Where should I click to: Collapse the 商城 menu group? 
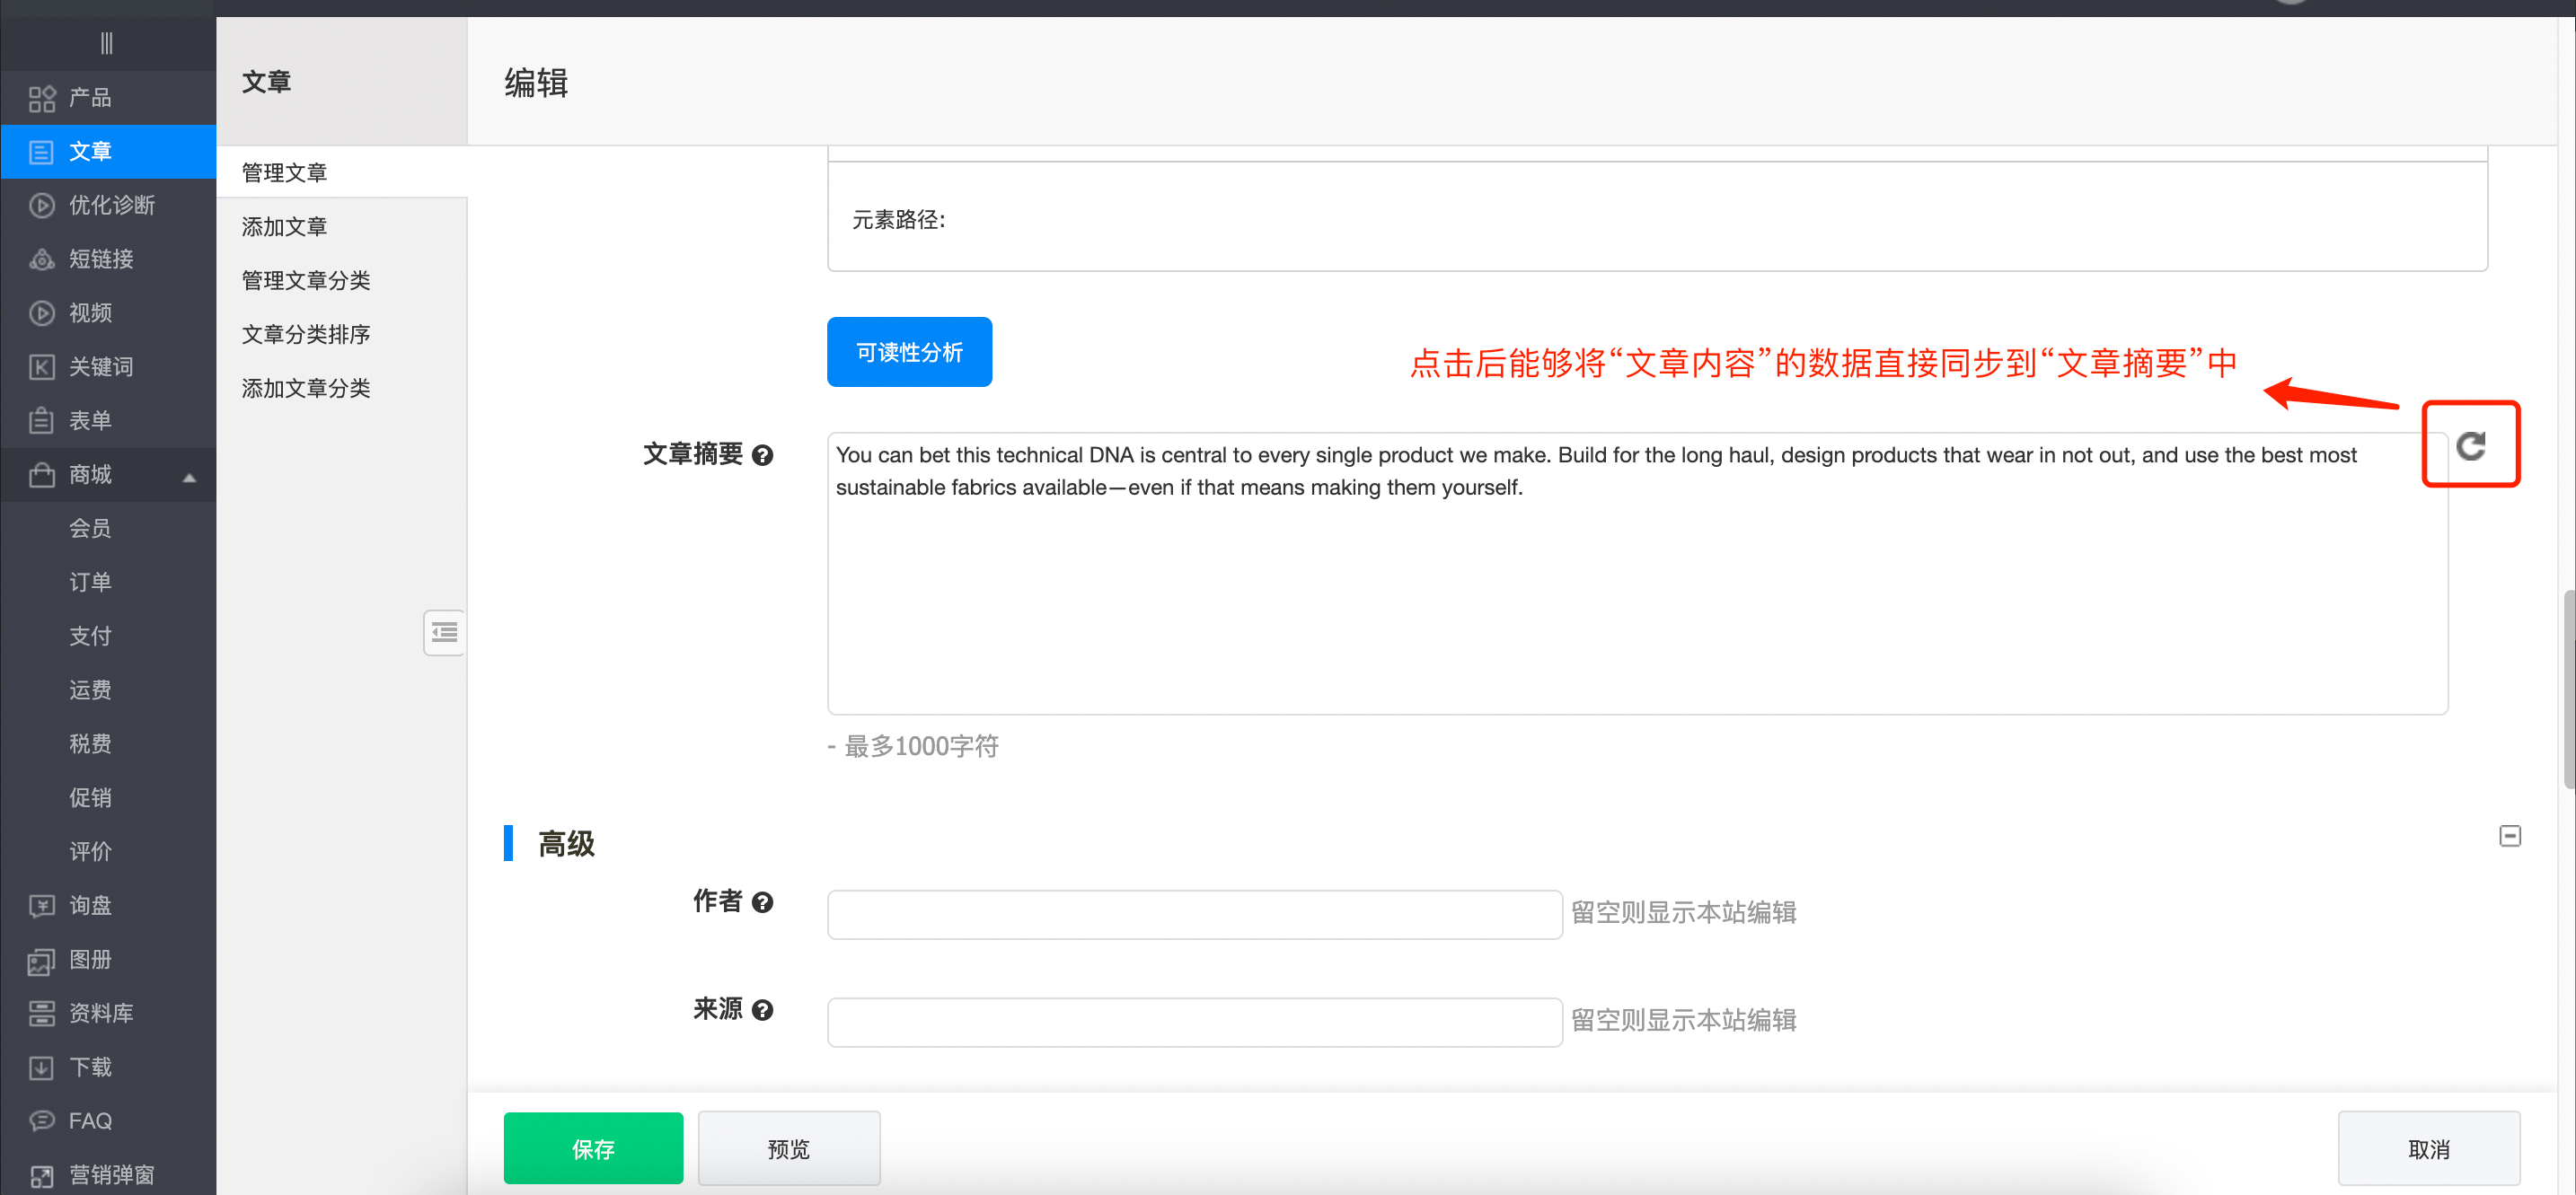click(189, 477)
